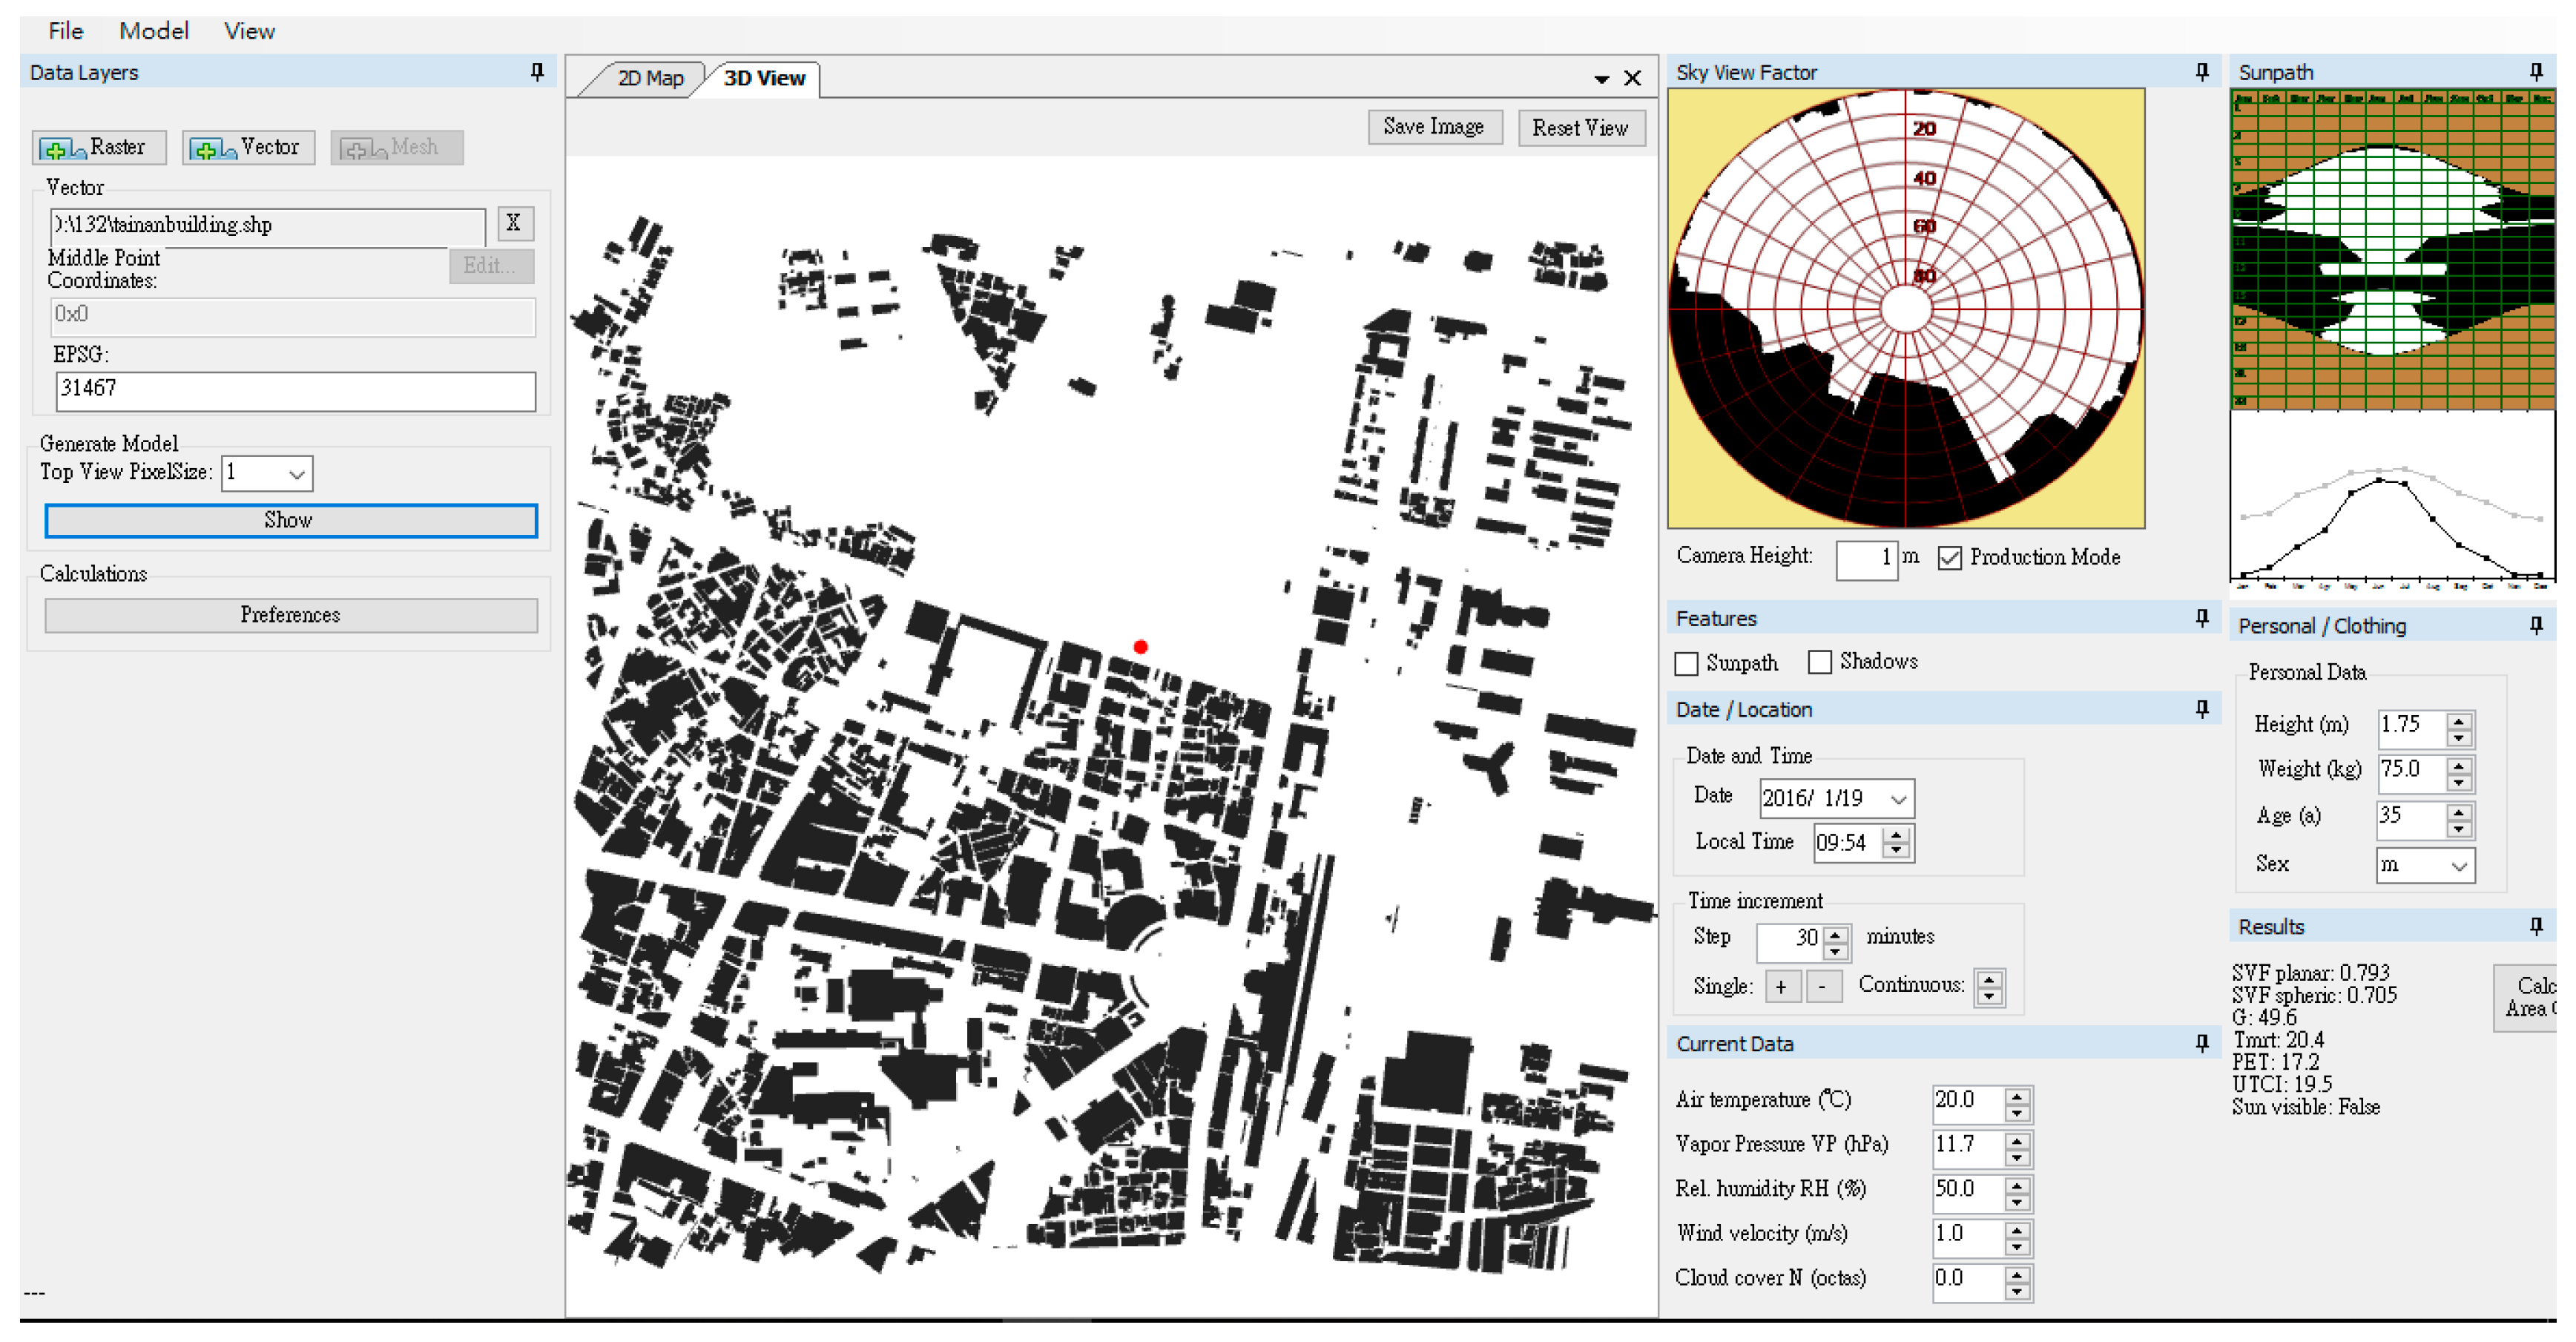
Task: Pin the Sunpath panel
Action: (x=2535, y=72)
